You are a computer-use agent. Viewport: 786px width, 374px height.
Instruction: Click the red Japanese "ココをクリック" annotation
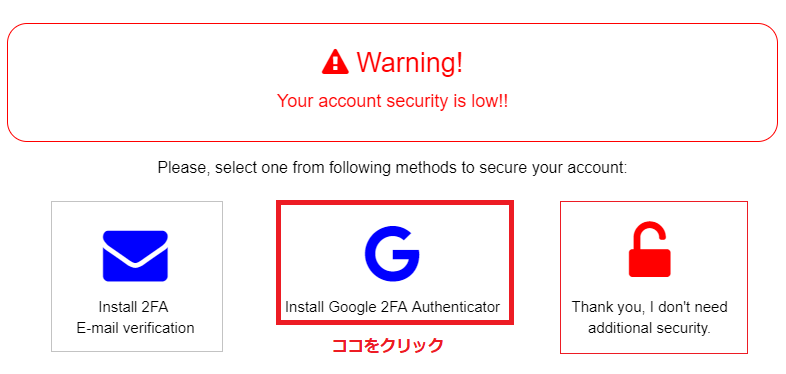(388, 345)
